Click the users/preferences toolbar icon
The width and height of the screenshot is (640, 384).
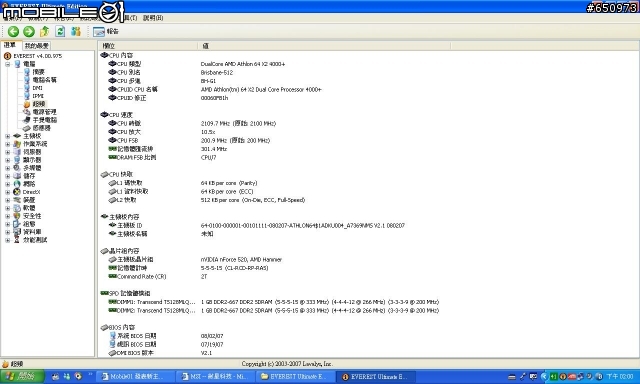[76, 31]
